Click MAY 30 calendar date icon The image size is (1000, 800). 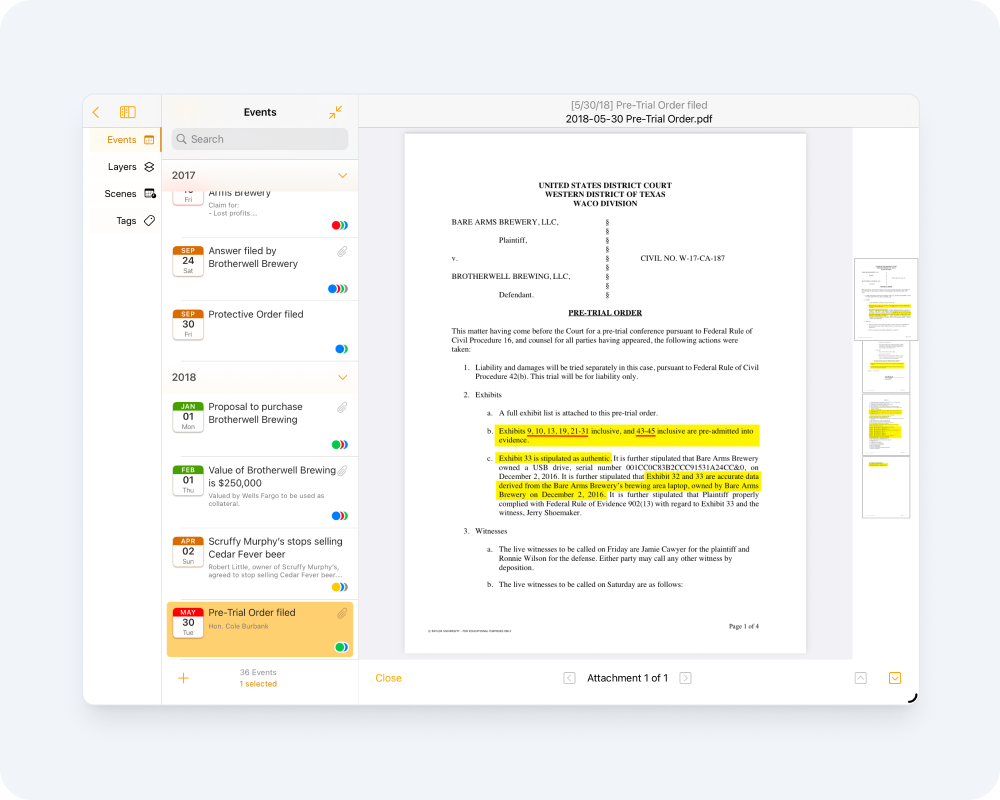(188, 623)
